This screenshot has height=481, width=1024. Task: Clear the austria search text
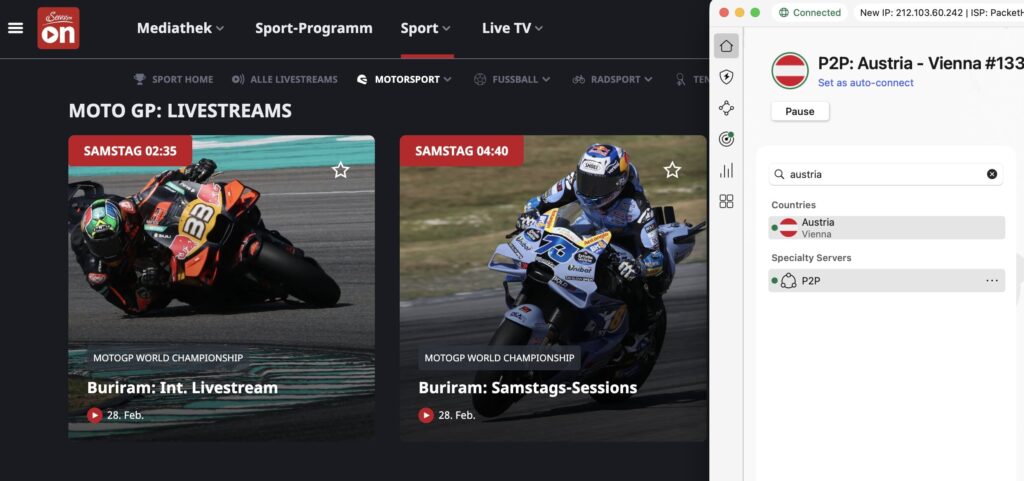(992, 174)
